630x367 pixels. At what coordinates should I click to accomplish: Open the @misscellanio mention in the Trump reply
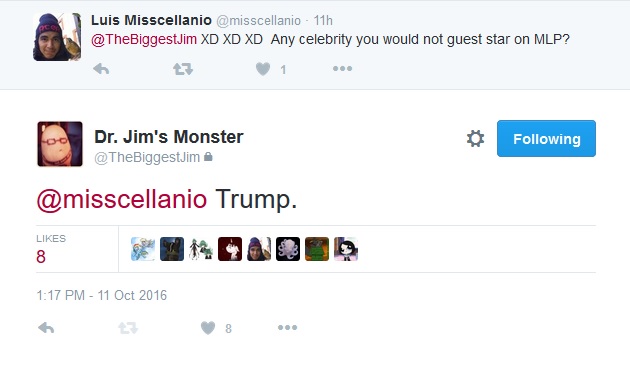pyautogui.click(x=122, y=199)
